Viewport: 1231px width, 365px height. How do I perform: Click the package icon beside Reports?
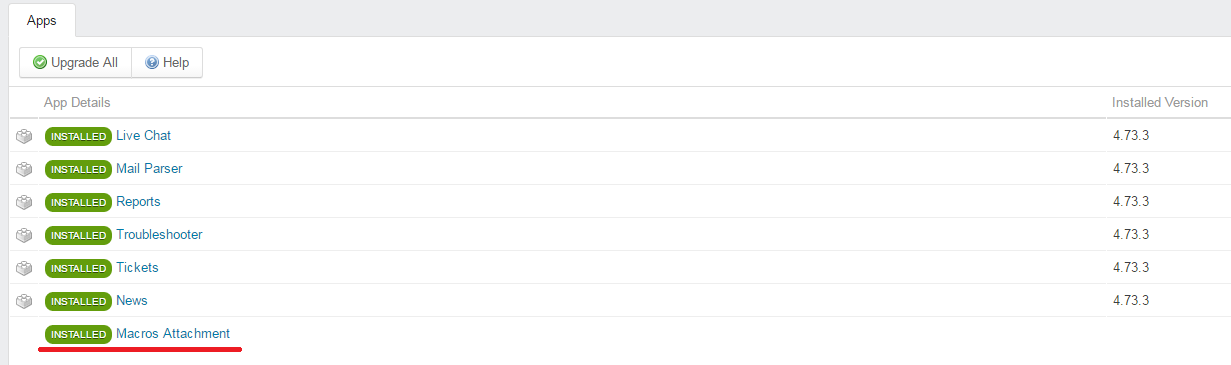[x=24, y=202]
